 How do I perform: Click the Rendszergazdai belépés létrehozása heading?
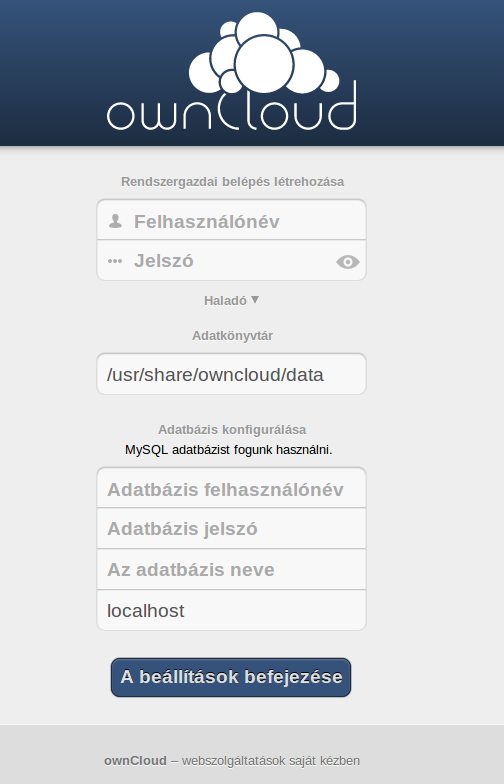point(232,182)
